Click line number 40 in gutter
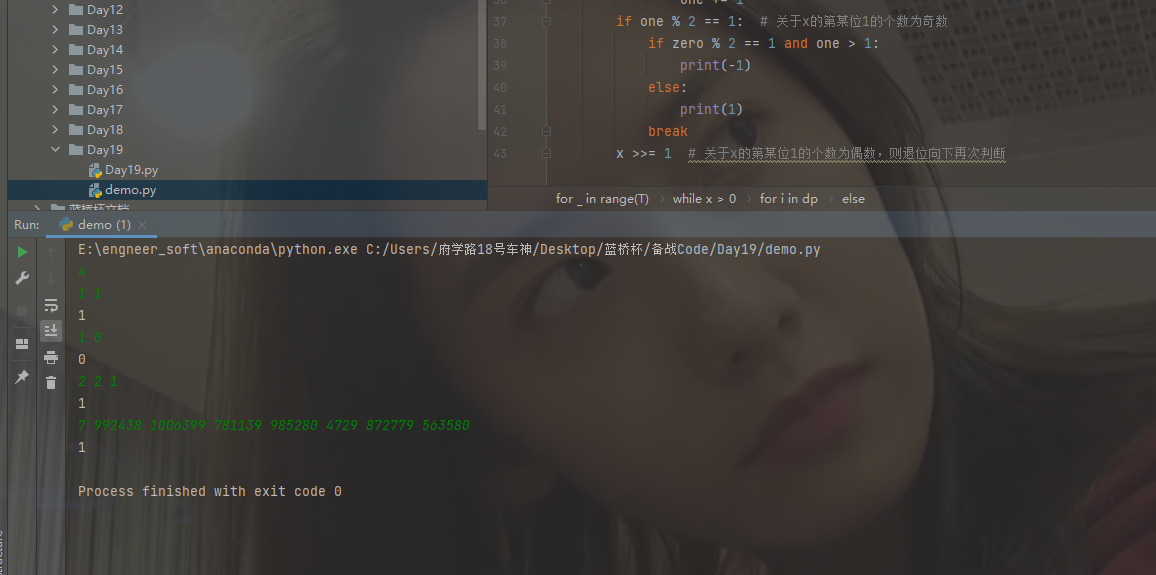 (500, 87)
